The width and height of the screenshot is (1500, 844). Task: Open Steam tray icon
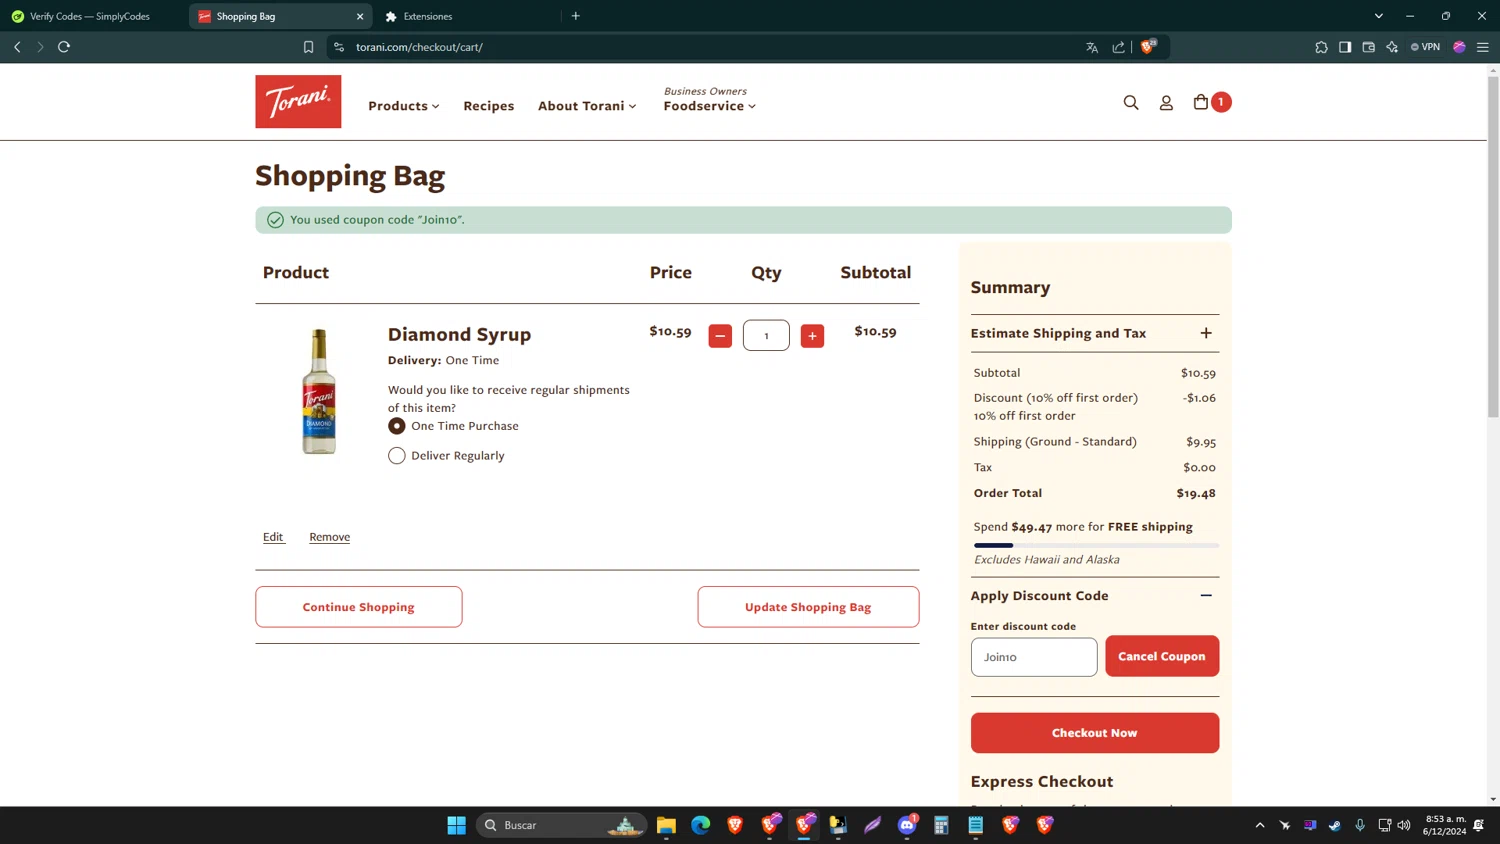tap(1335, 825)
